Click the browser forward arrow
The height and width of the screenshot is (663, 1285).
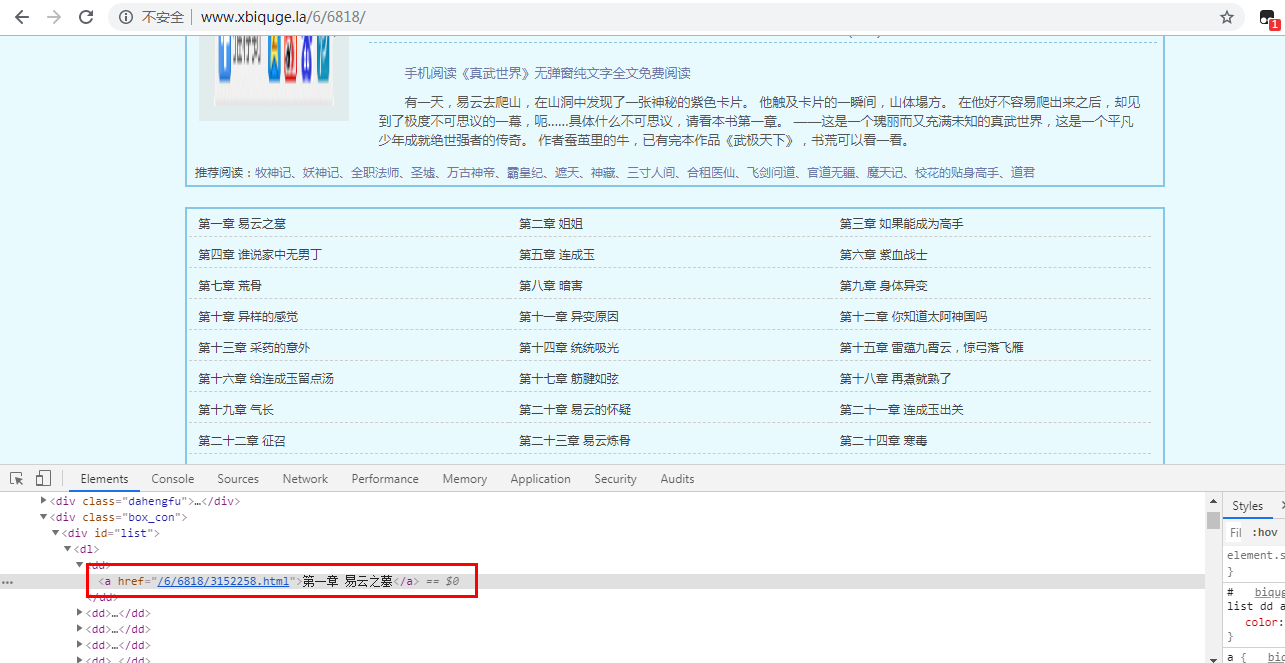point(54,17)
